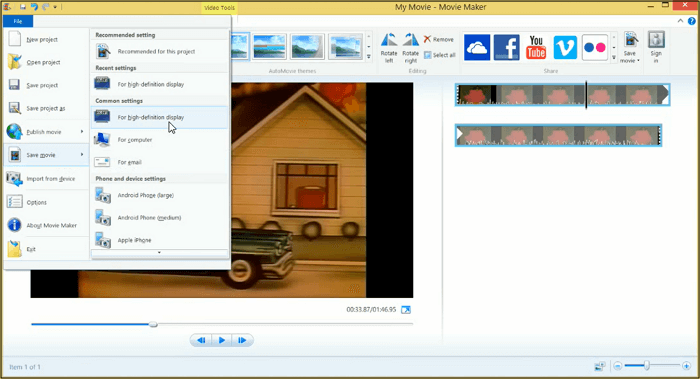Zoom out timeline with minus icon
700x379 pixels.
[618, 366]
